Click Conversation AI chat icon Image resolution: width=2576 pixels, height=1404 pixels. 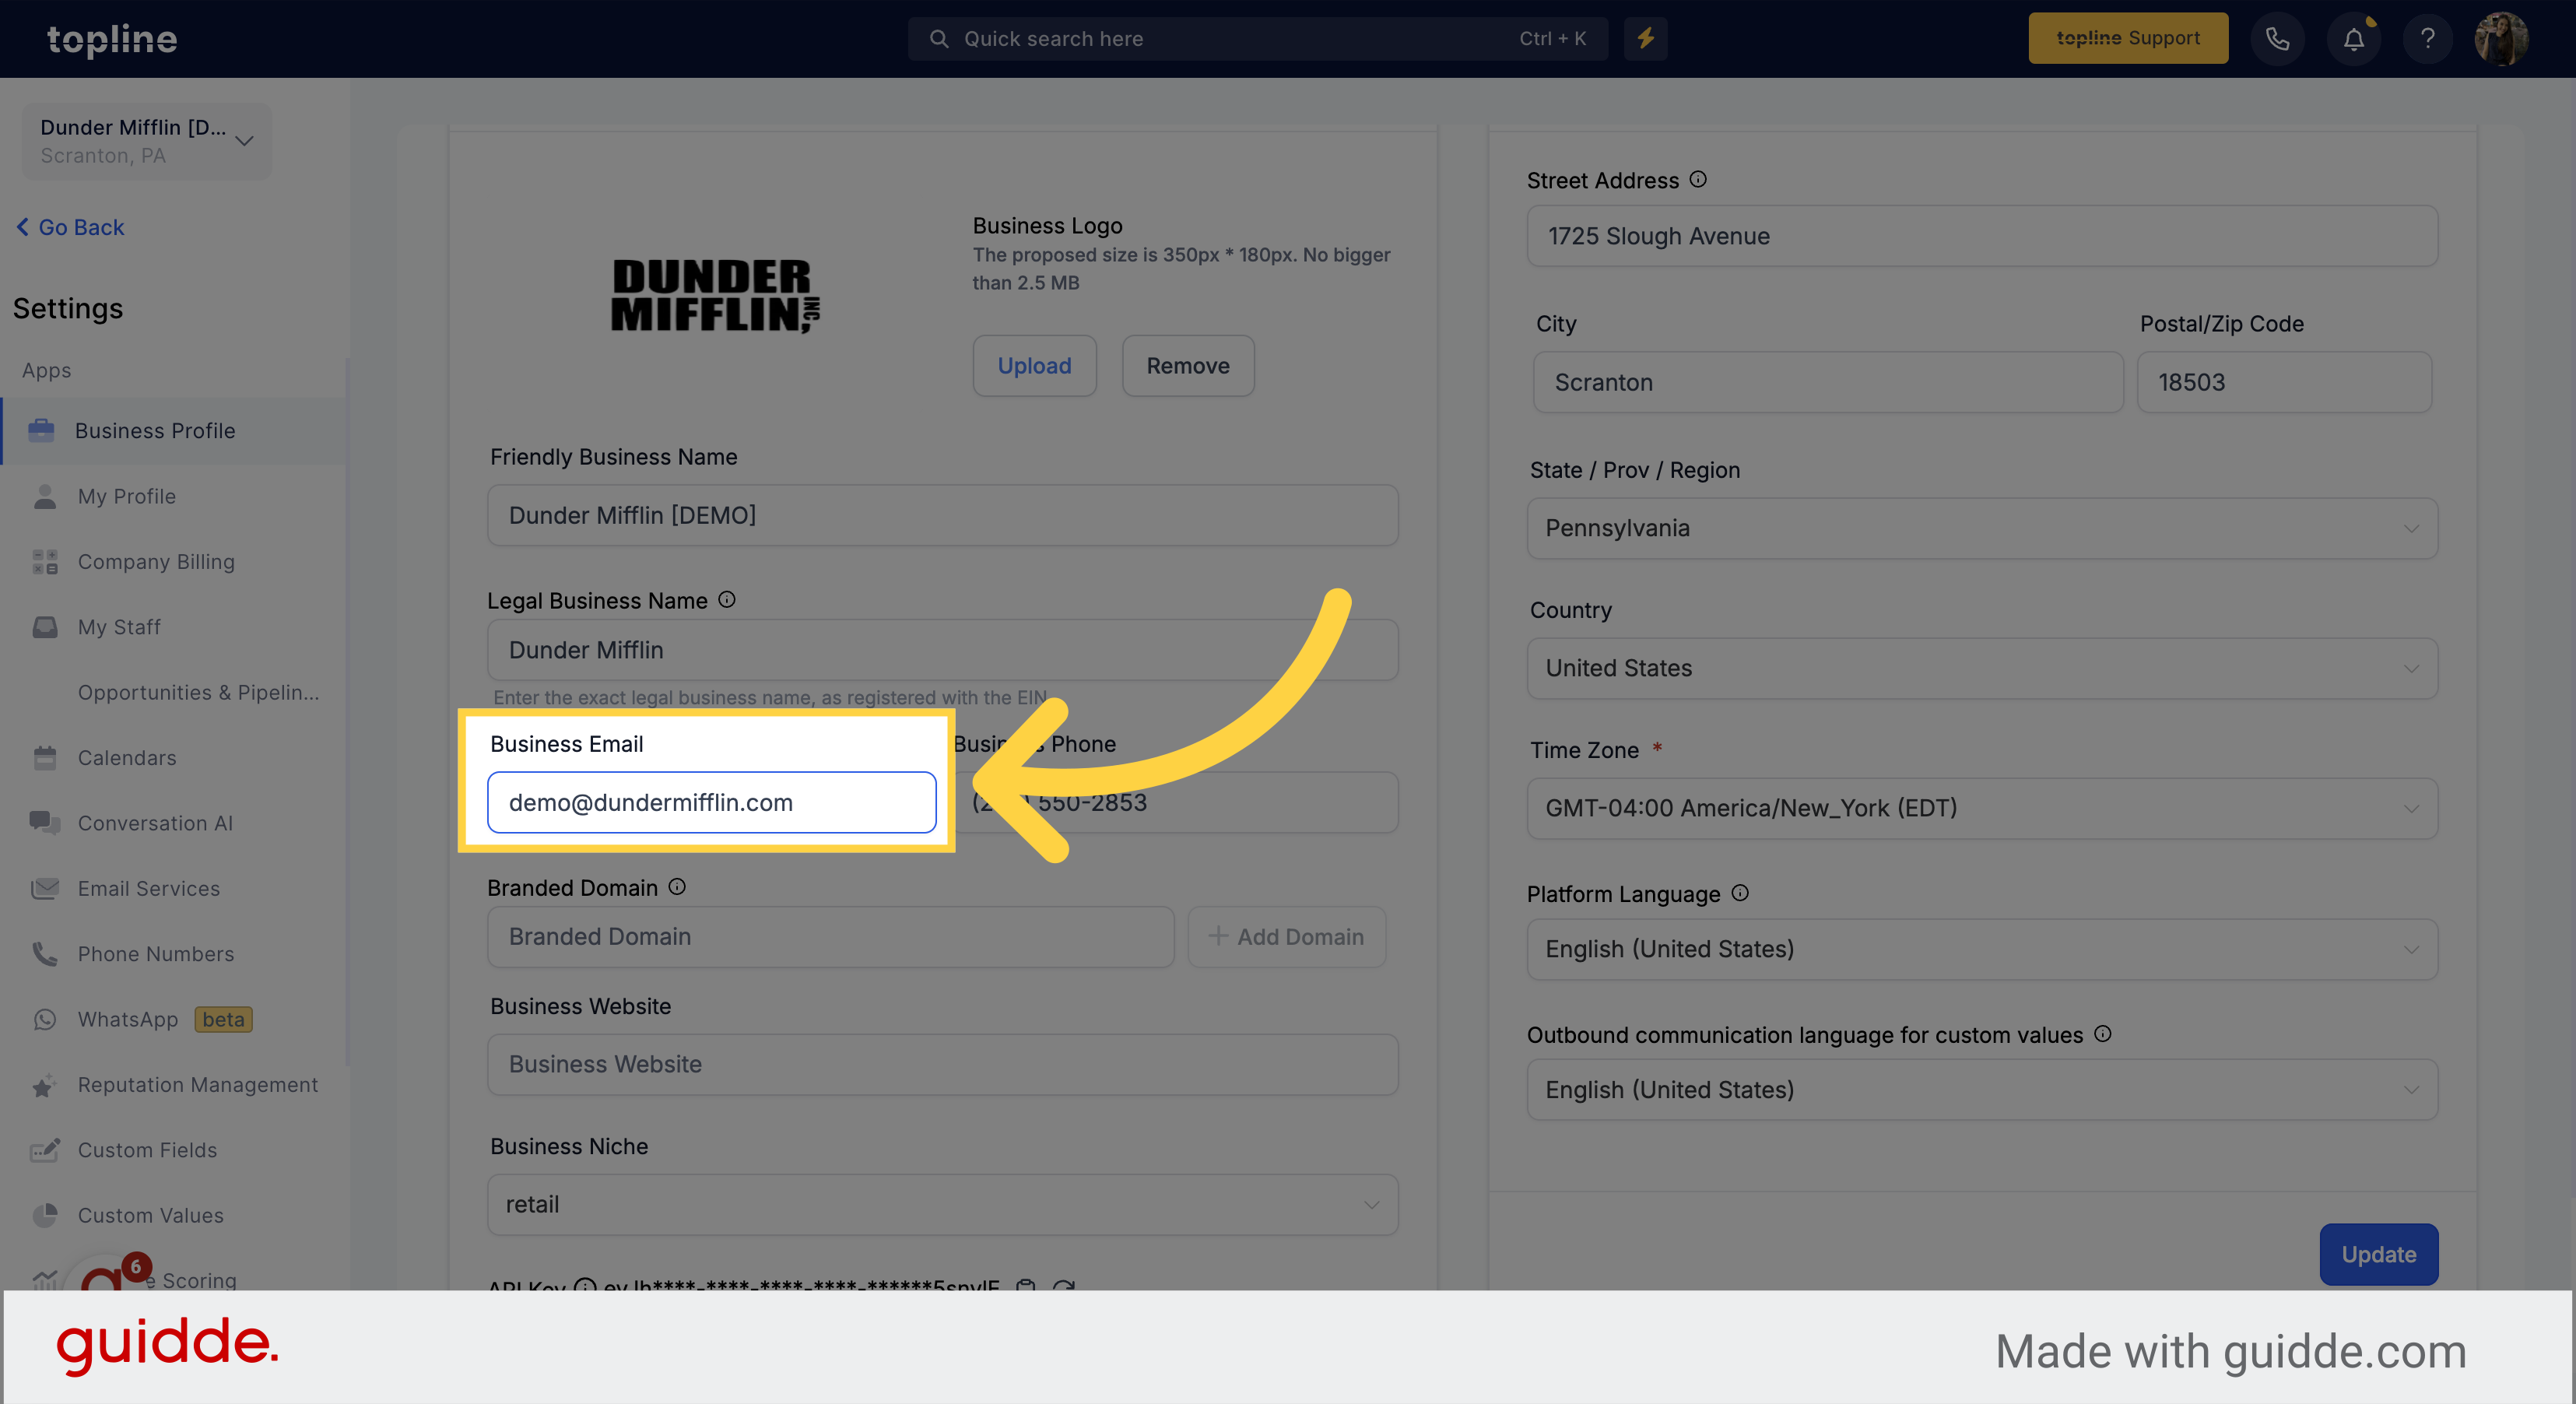(44, 823)
